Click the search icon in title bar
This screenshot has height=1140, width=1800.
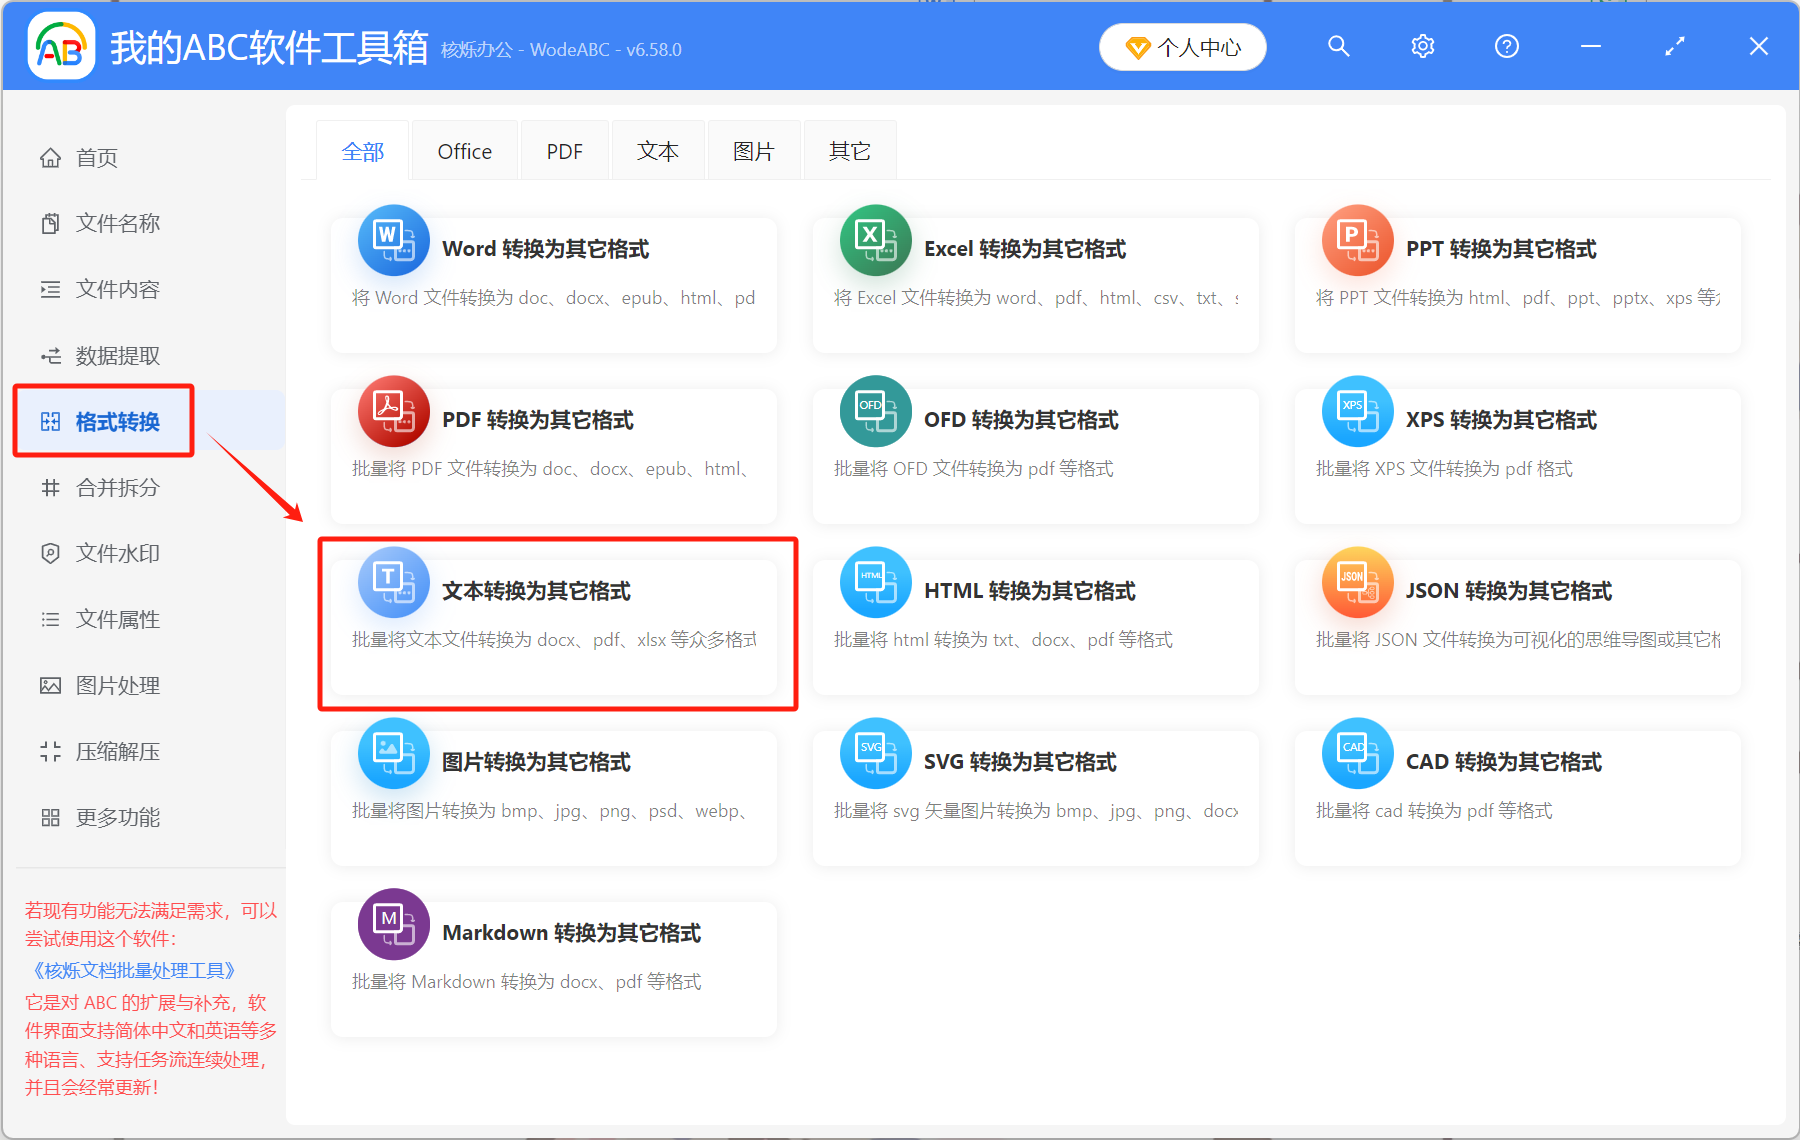point(1338,46)
